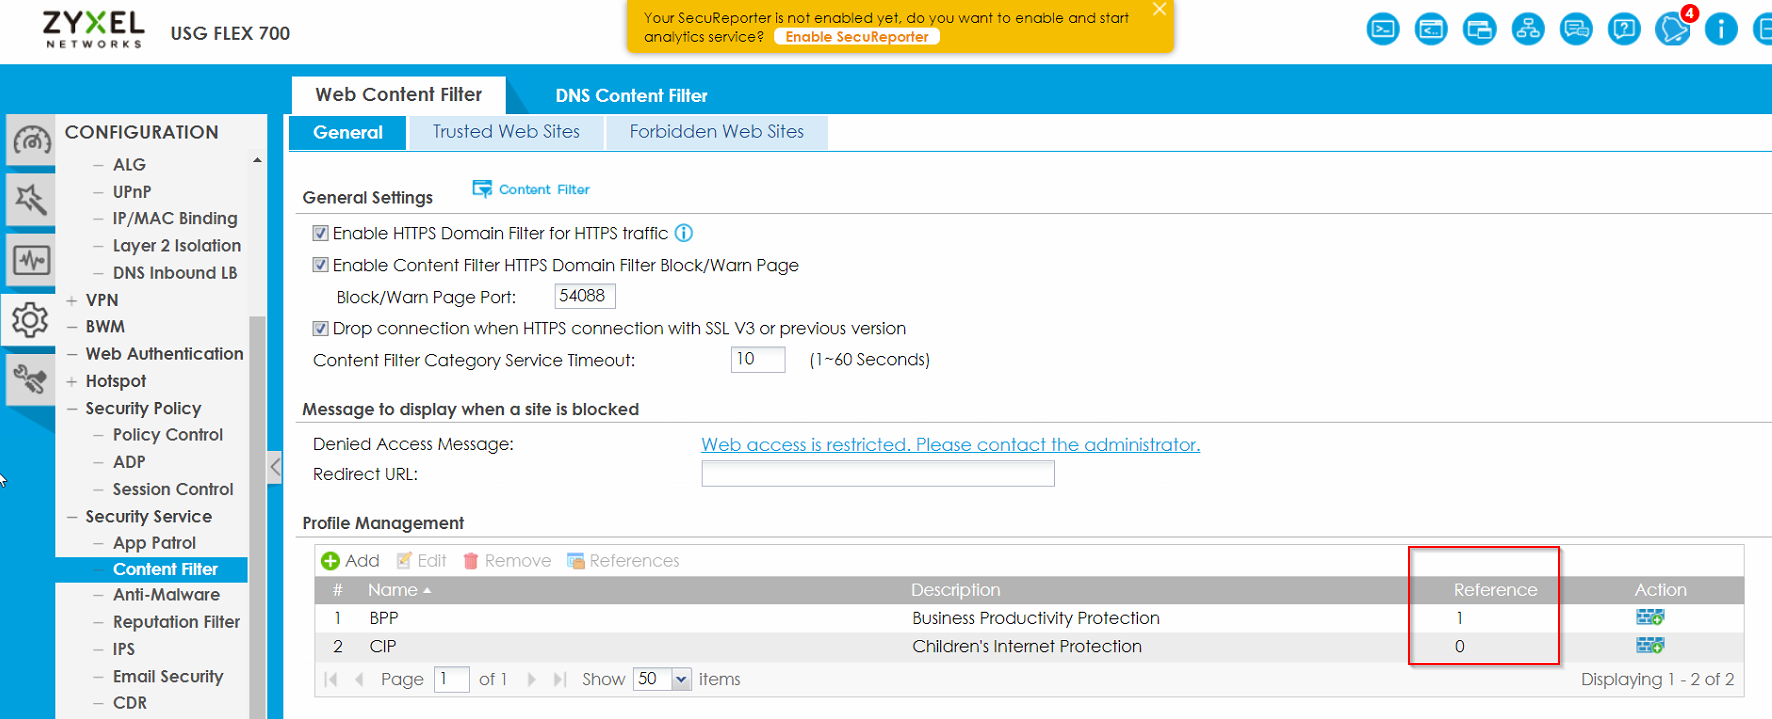Click the action icon for CIP profile
Image resolution: width=1772 pixels, height=719 pixels.
click(1649, 646)
